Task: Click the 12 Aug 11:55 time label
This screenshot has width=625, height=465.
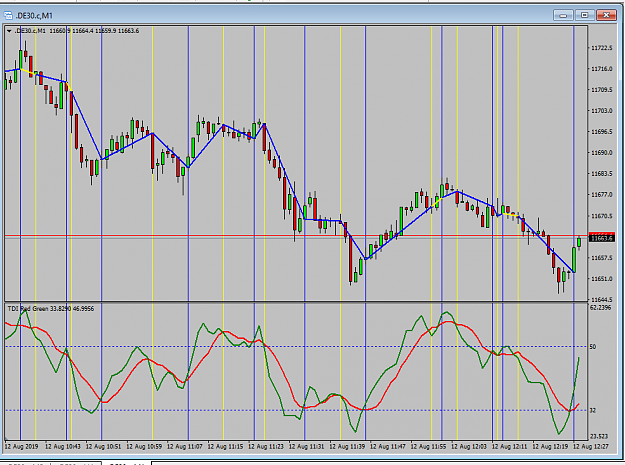Action: 429,447
